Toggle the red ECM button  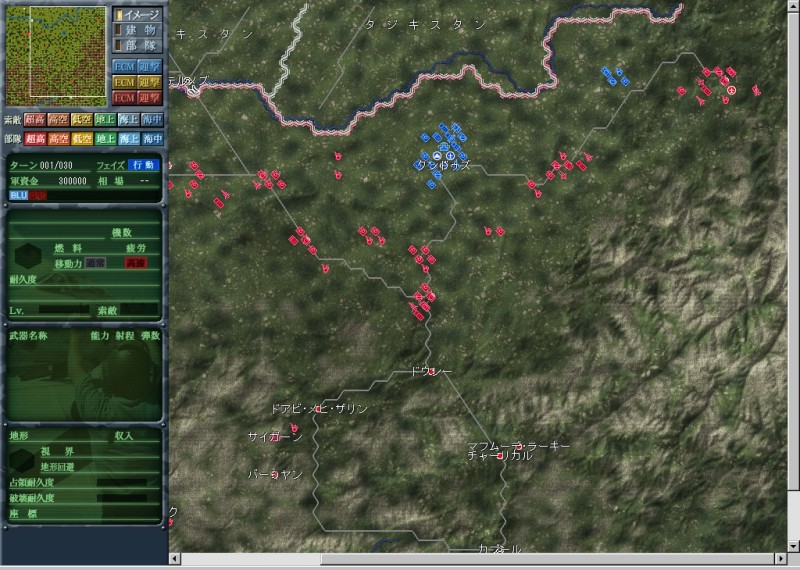pos(124,97)
